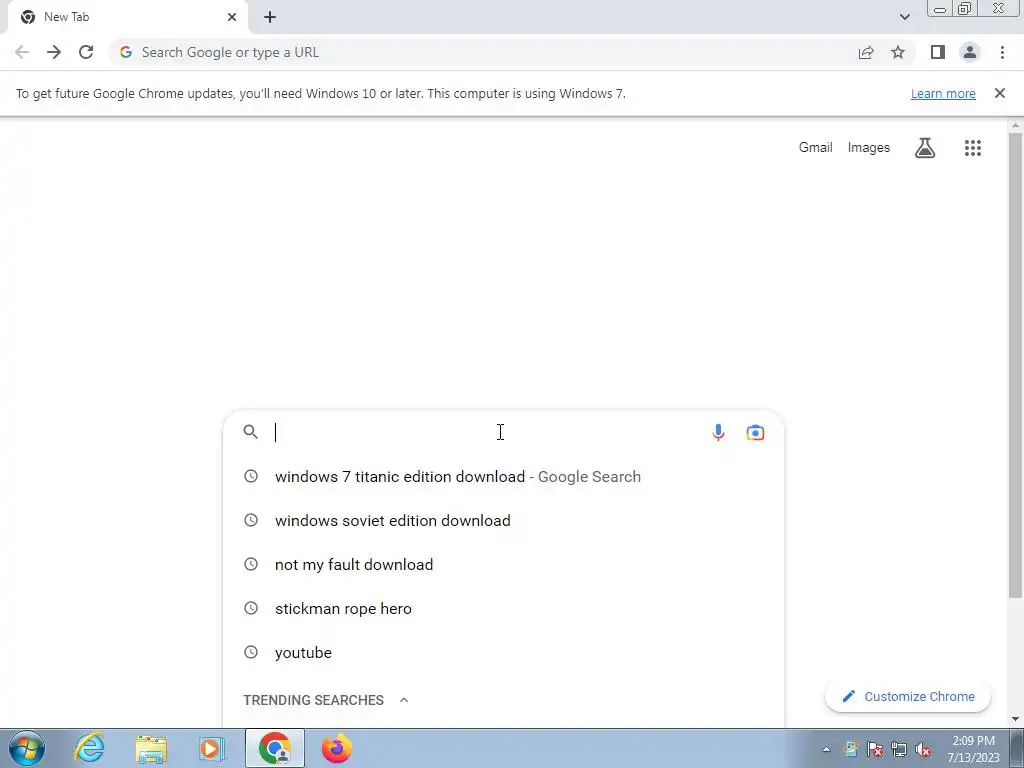Show hidden tray icons arrow
Screen dimensions: 1024x768
pyautogui.click(x=826, y=750)
